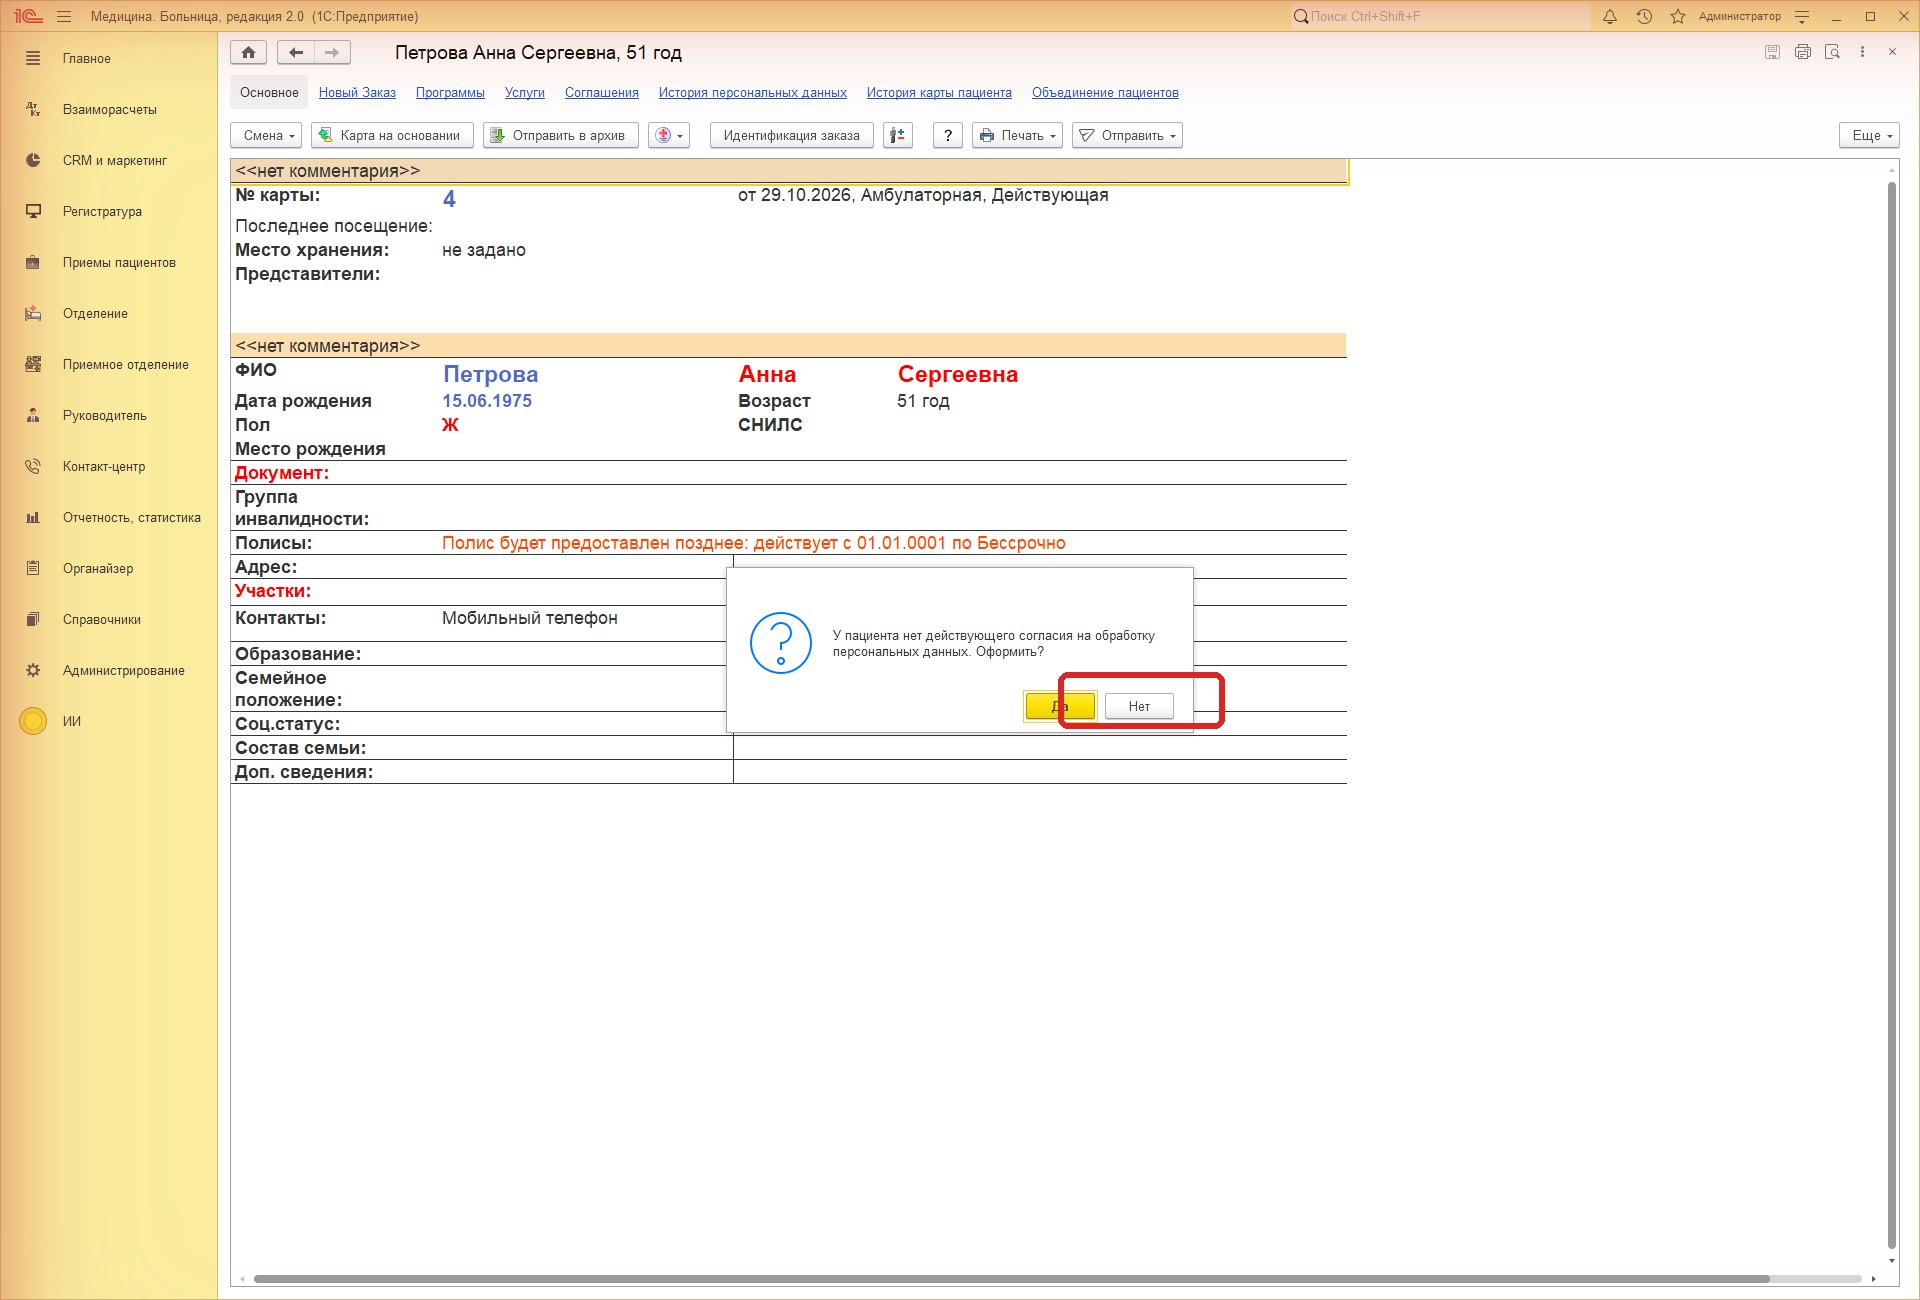Click the card number 4
The image size is (1920, 1300).
(449, 199)
